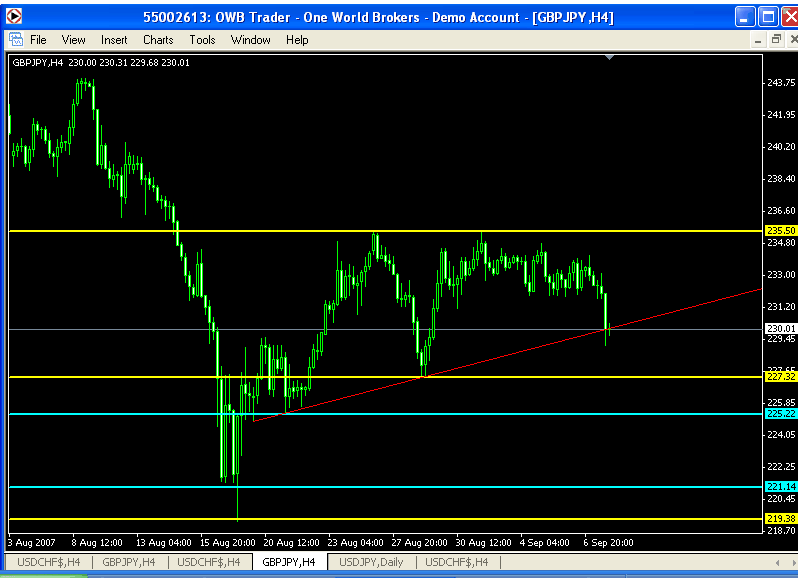Click the 23 Aug 04:00 time label

tap(356, 542)
